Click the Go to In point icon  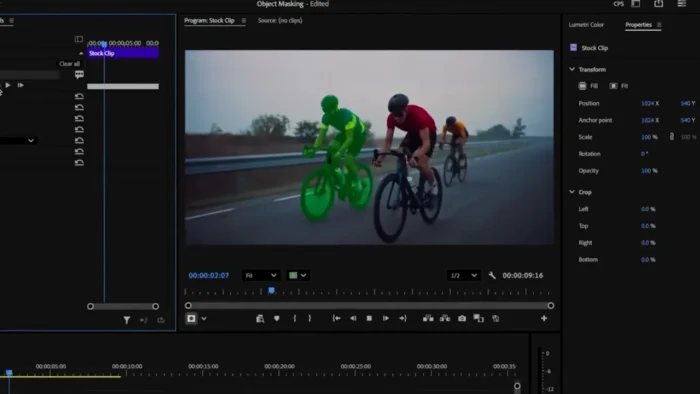[337, 319]
